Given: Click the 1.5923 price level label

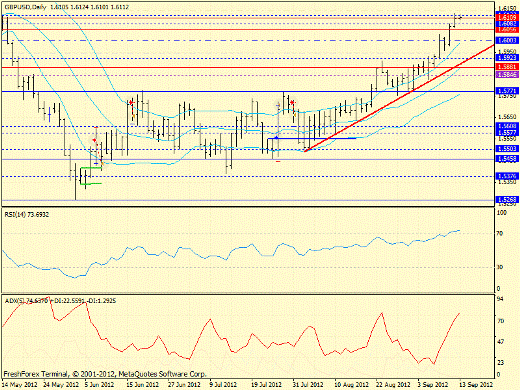Looking at the screenshot, I should [507, 58].
